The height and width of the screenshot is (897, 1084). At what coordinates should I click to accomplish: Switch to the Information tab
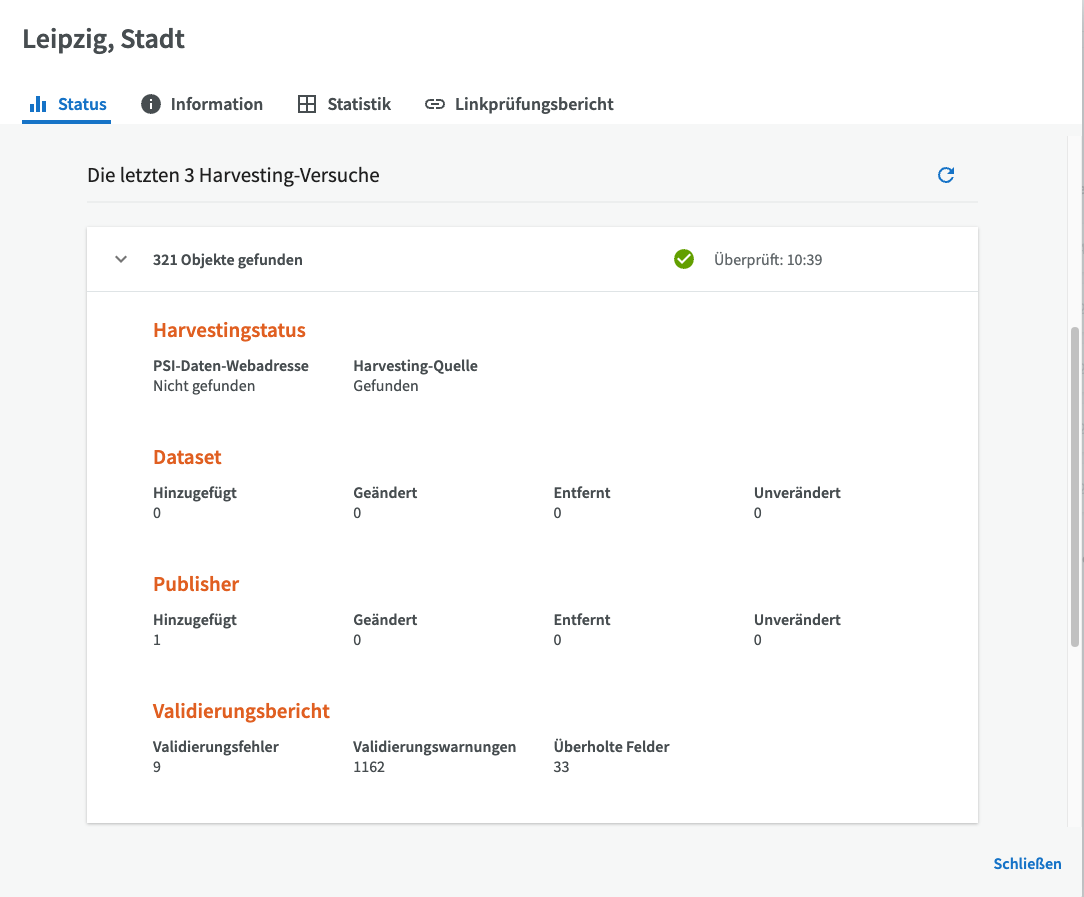202,104
